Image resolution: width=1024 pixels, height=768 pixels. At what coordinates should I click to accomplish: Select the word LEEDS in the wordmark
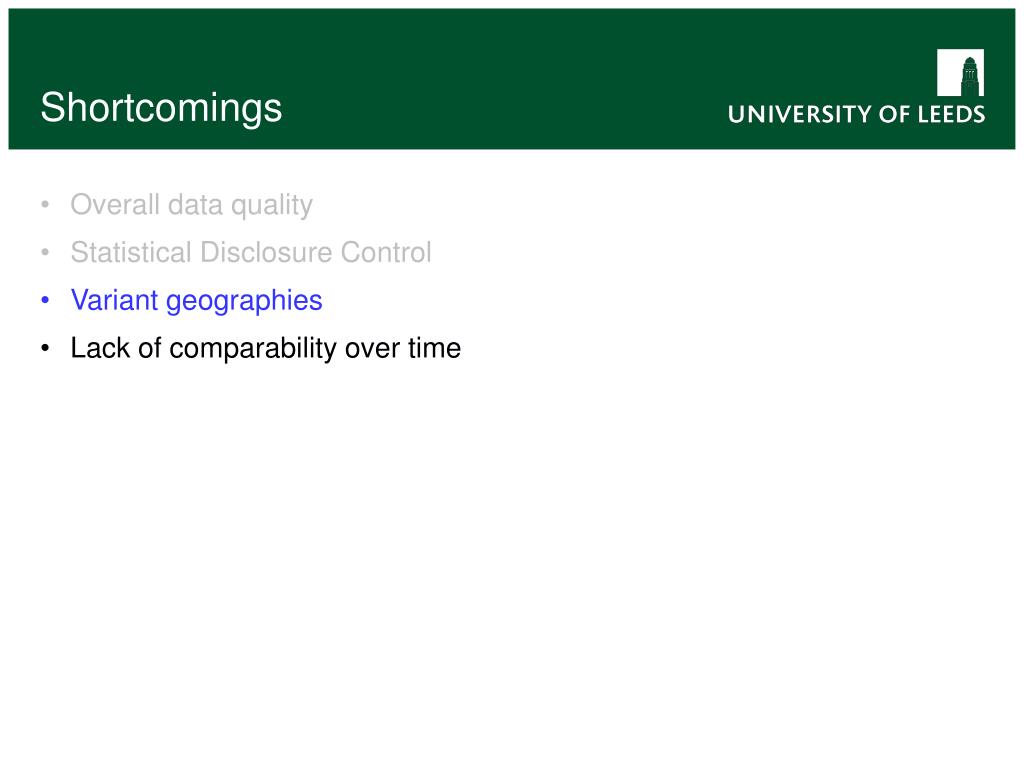tap(952, 114)
